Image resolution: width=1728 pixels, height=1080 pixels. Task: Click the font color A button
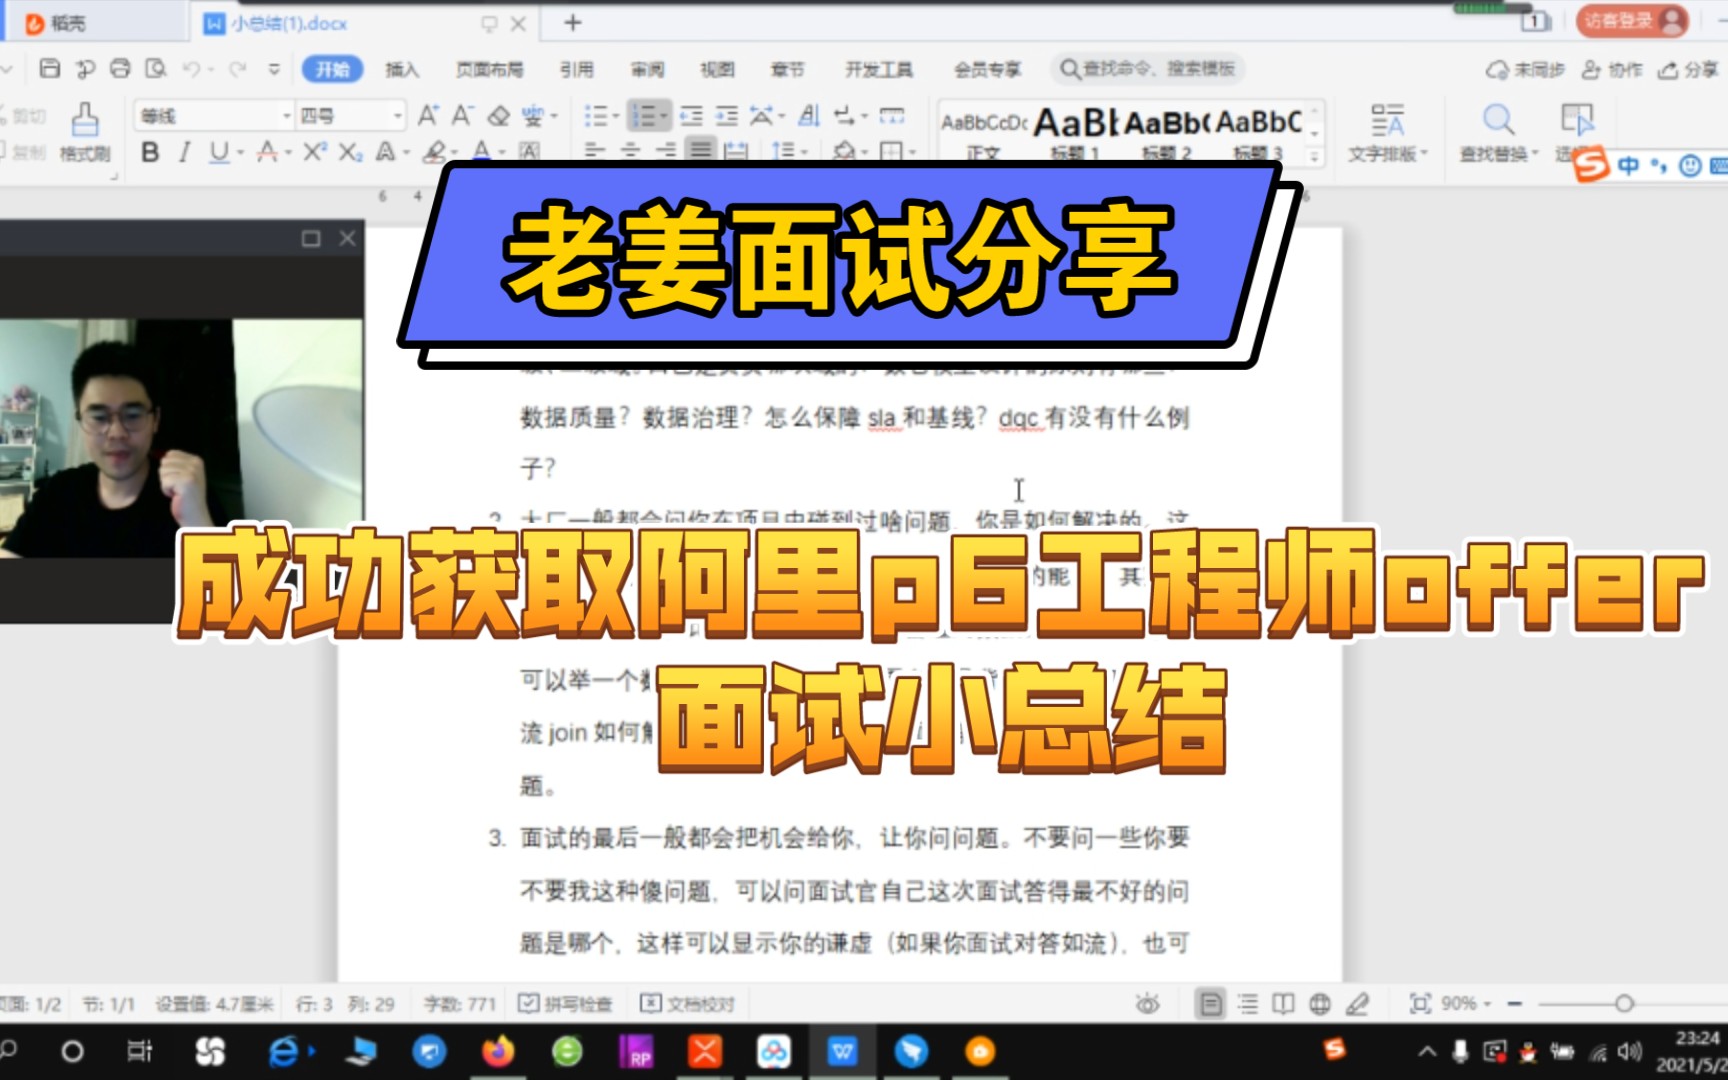482,152
